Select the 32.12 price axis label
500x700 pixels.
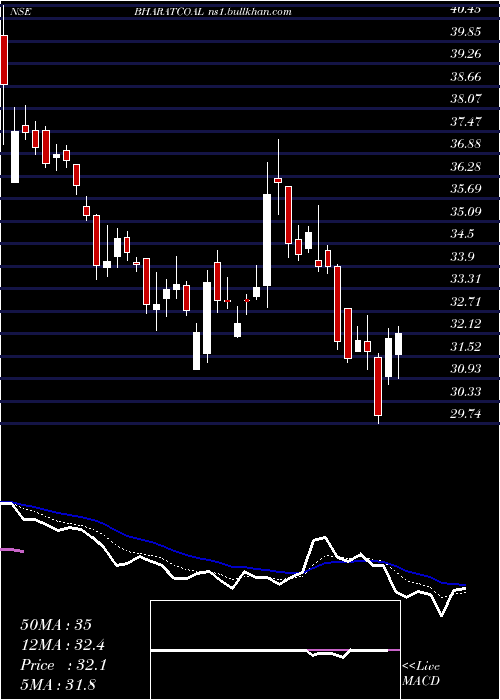[x=466, y=324]
